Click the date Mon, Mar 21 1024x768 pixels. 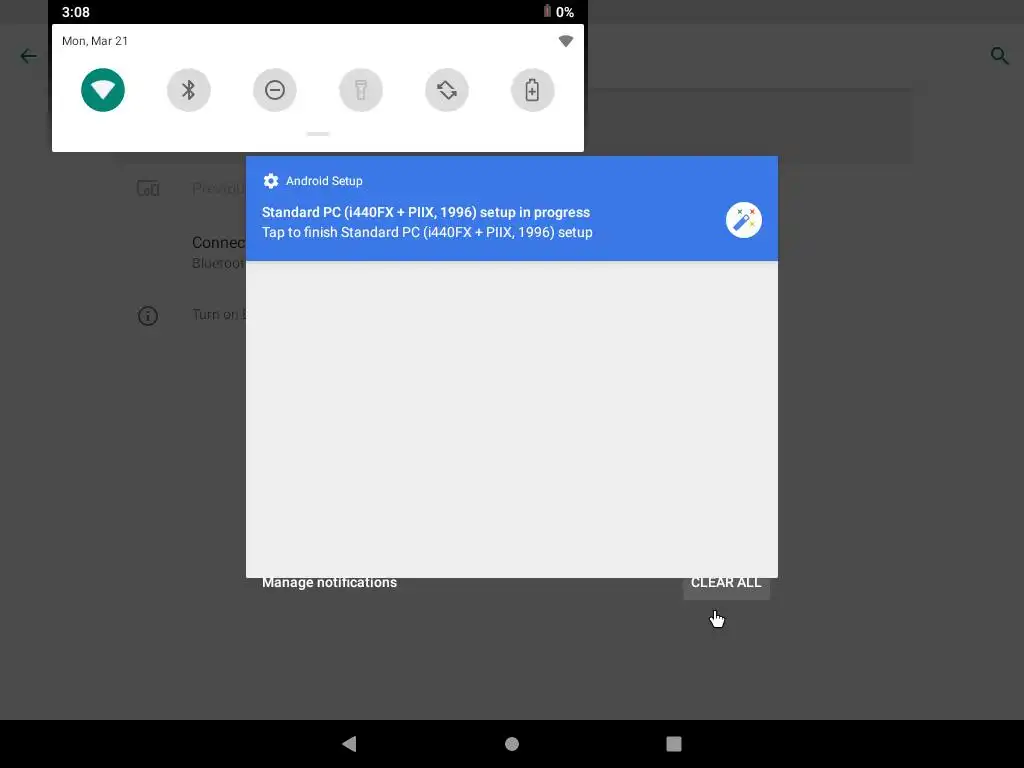pyautogui.click(x=95, y=41)
